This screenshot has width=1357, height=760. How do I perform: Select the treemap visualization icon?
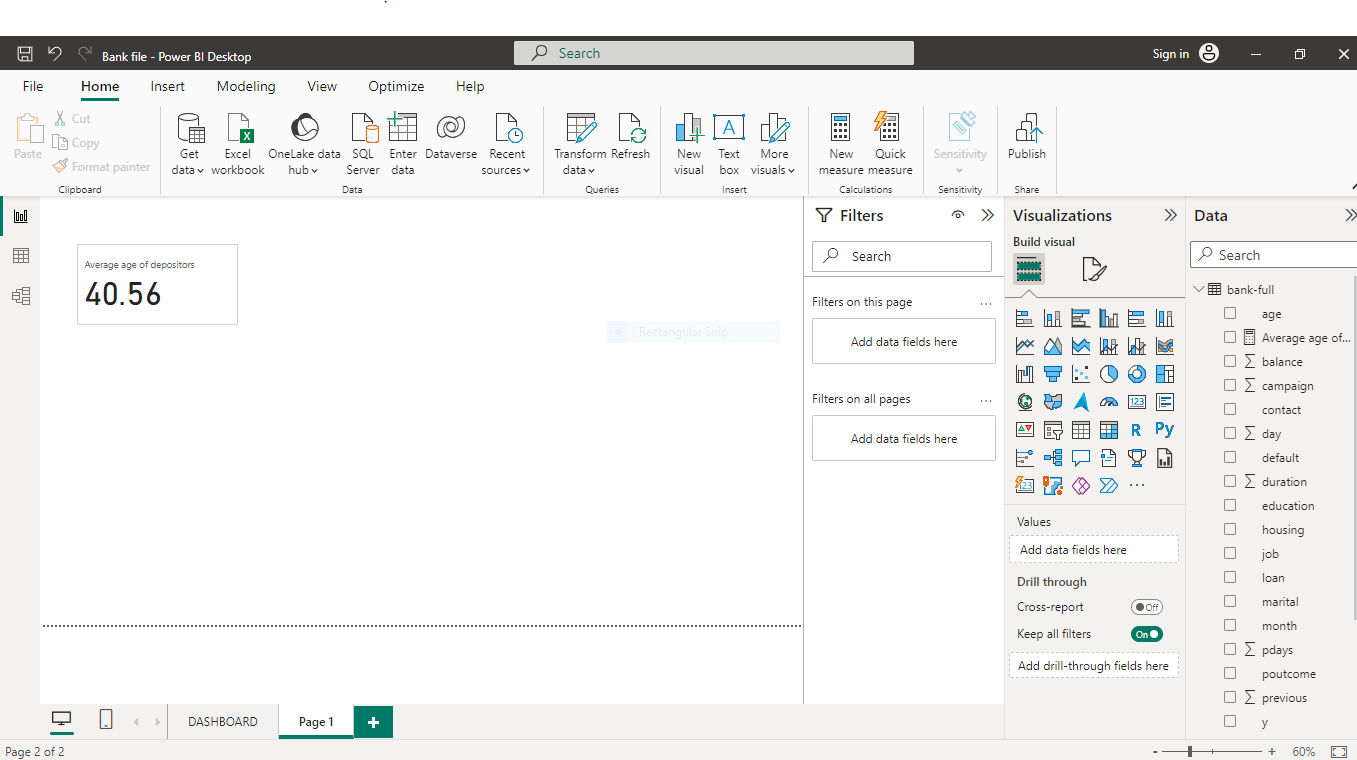tap(1164, 373)
